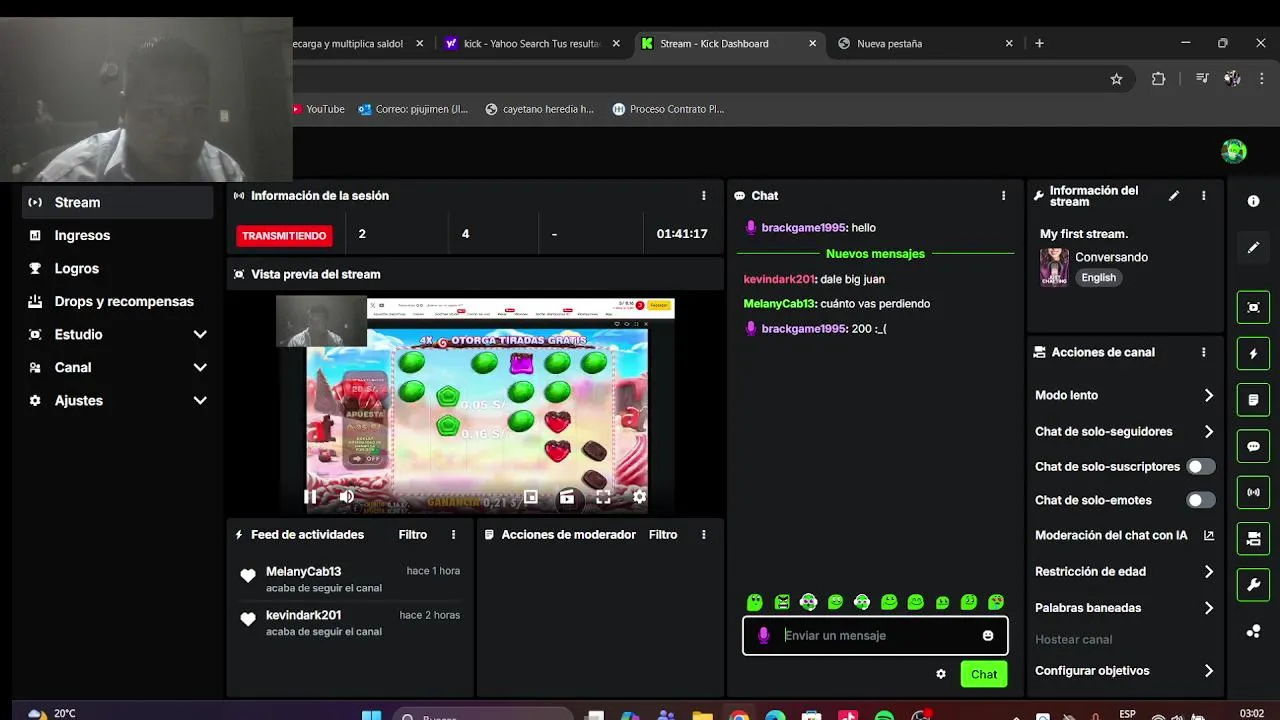Viewport: 1280px width, 720px height.
Task: Open the Chat panel options menu
Action: (1004, 196)
